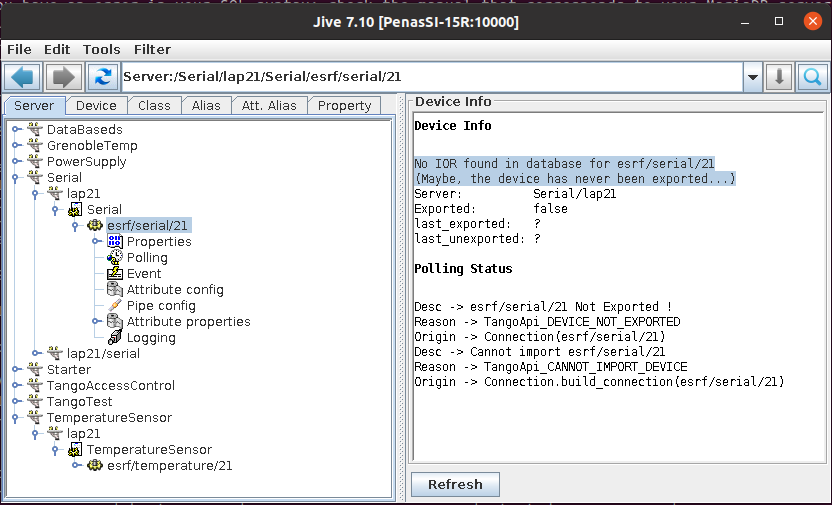Screen dimensions: 832x505
Task: Click the Attribute config icon
Action: click(x=115, y=289)
